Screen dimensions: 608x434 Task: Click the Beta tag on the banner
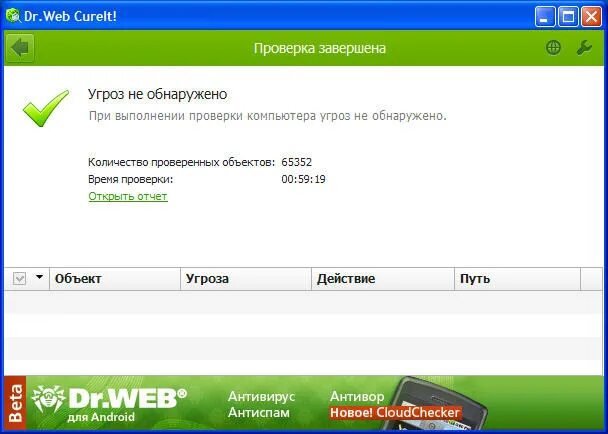[x=15, y=403]
